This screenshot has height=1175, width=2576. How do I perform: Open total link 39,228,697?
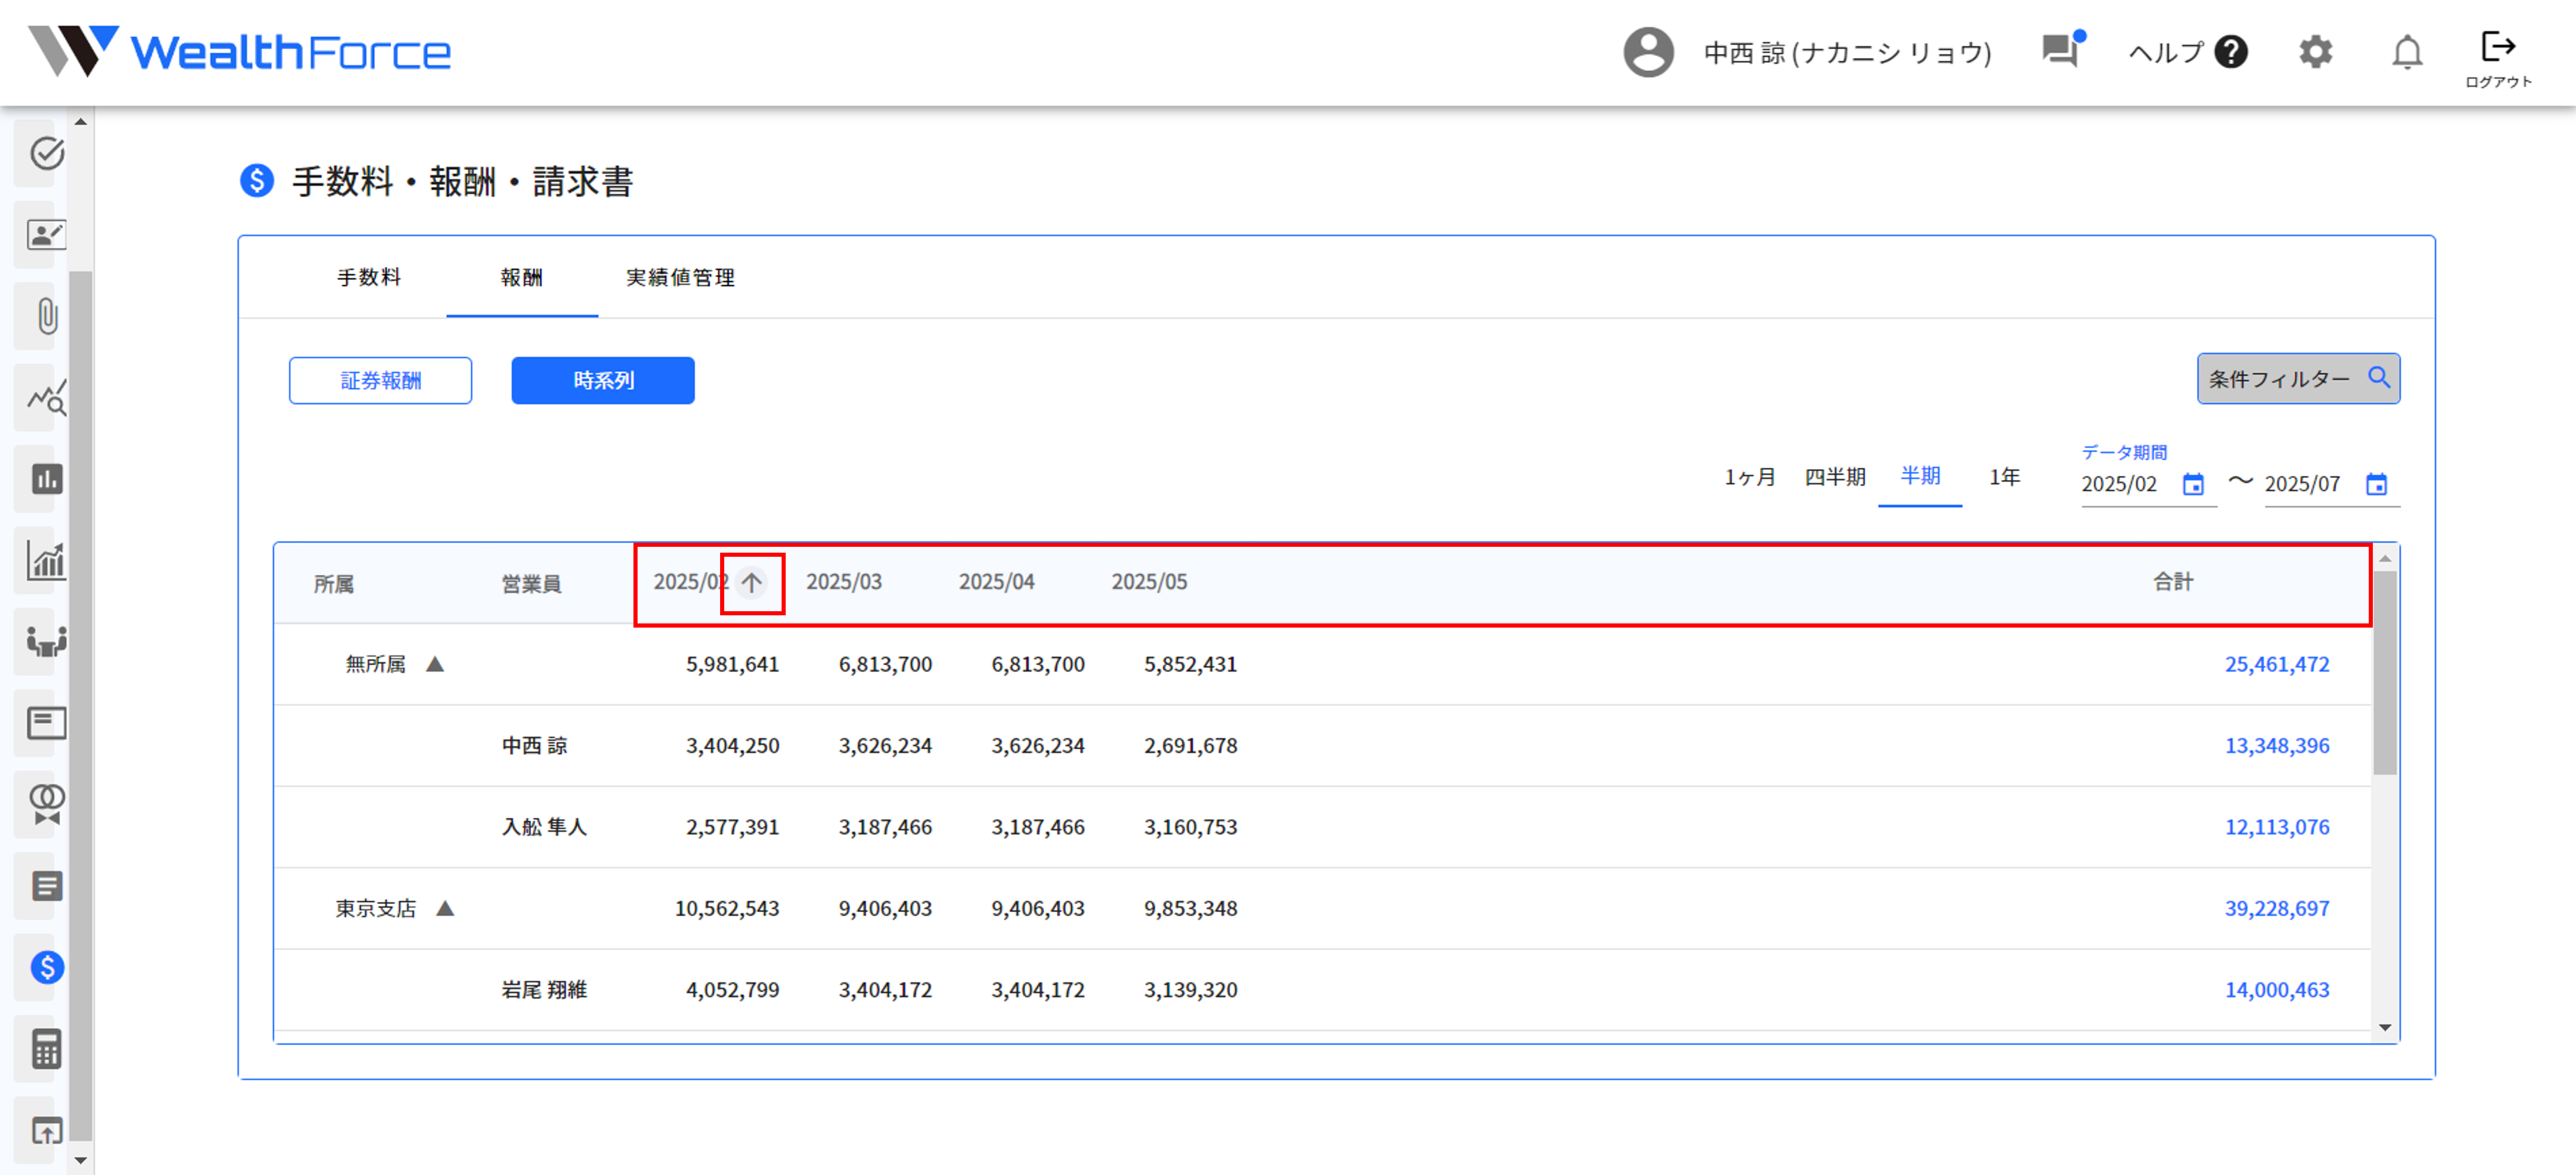click(2277, 909)
